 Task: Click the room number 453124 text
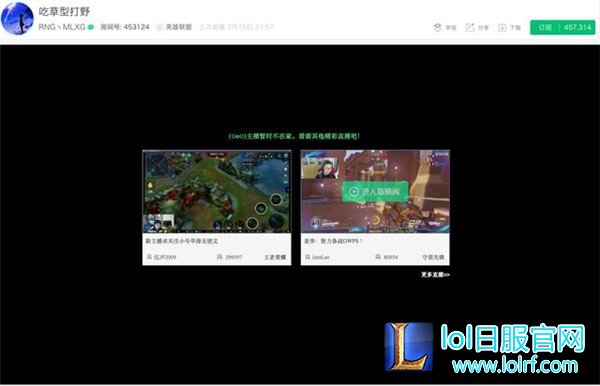(137, 27)
